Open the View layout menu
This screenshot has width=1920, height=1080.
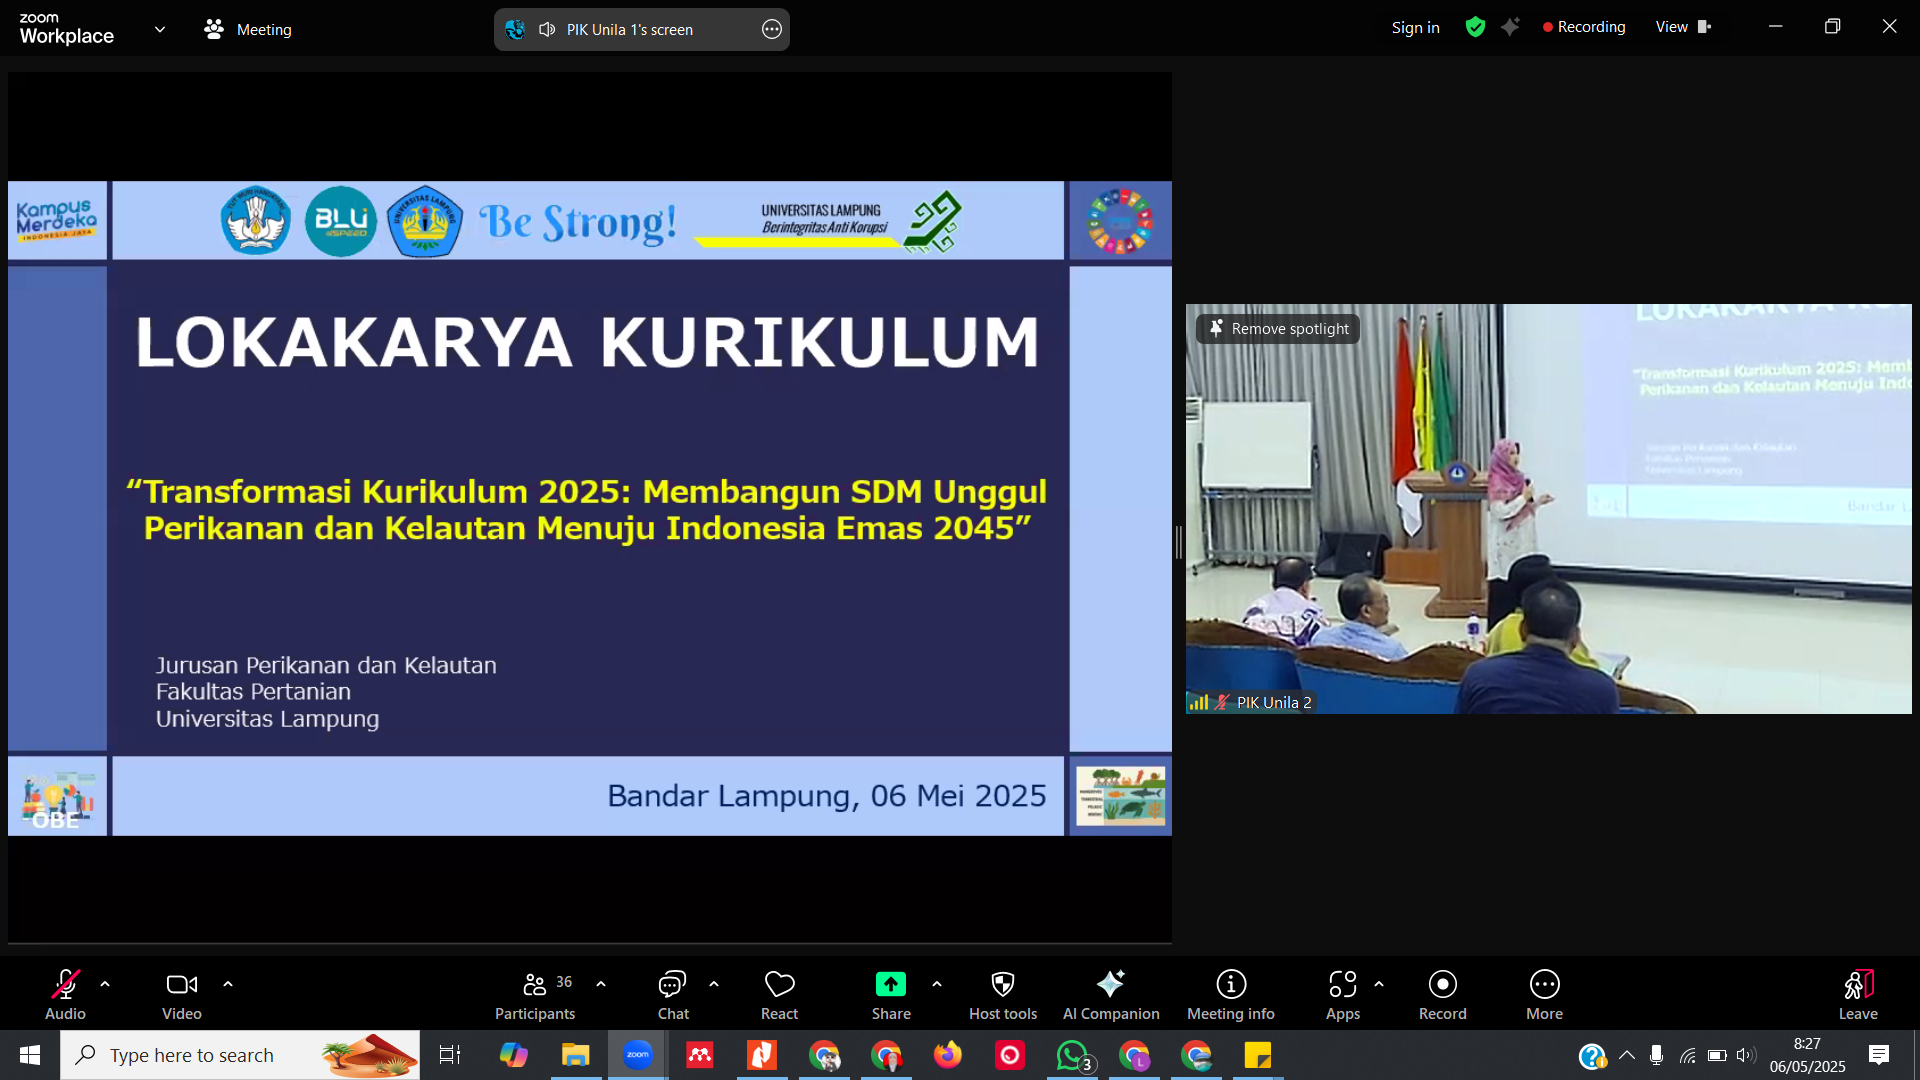tap(1682, 27)
